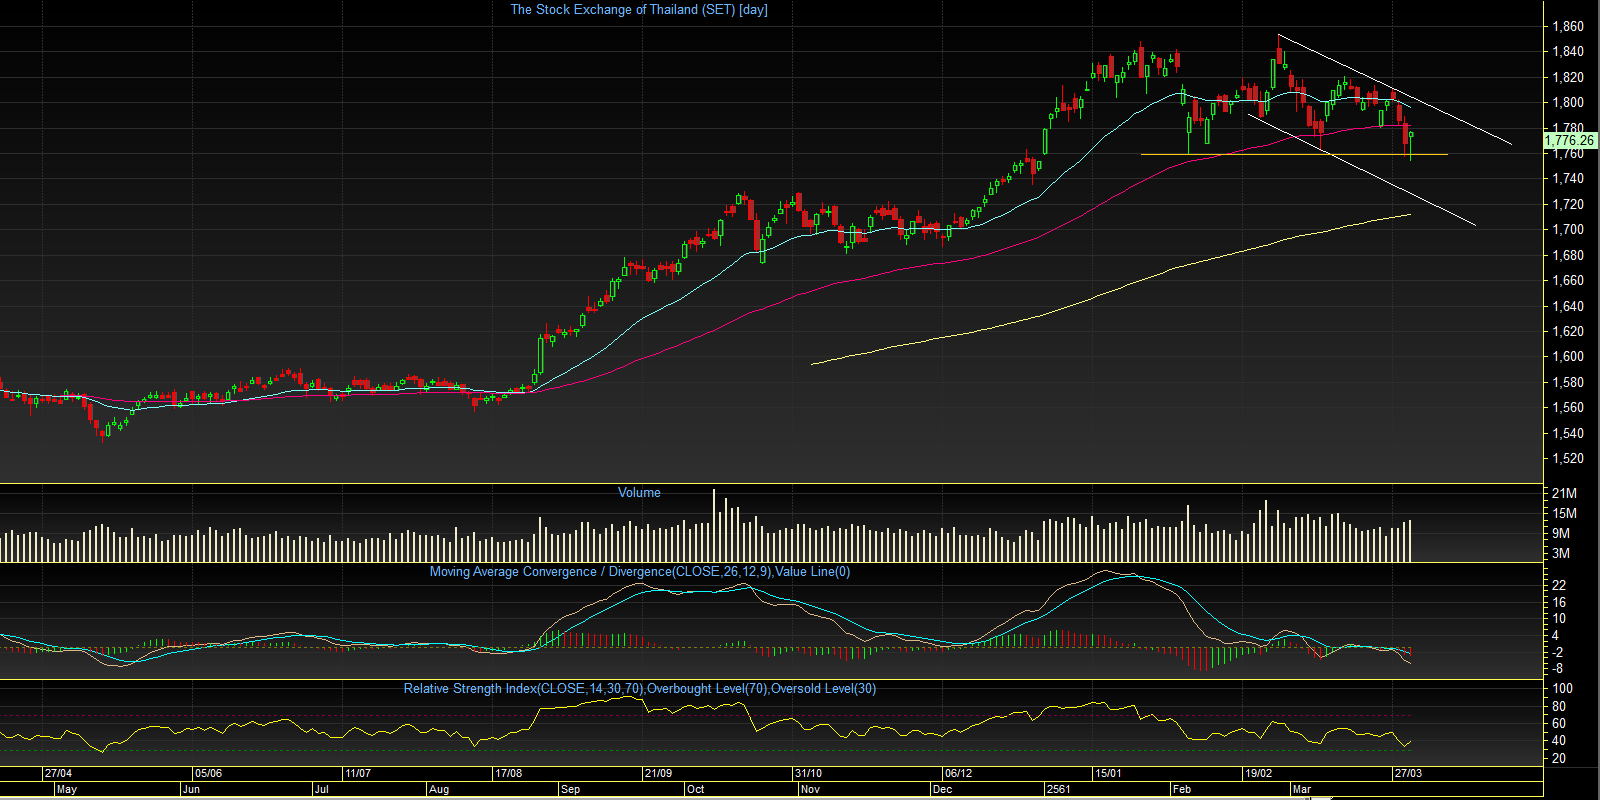
Task: Select the 1,680 price axis label
Action: tap(1567, 255)
